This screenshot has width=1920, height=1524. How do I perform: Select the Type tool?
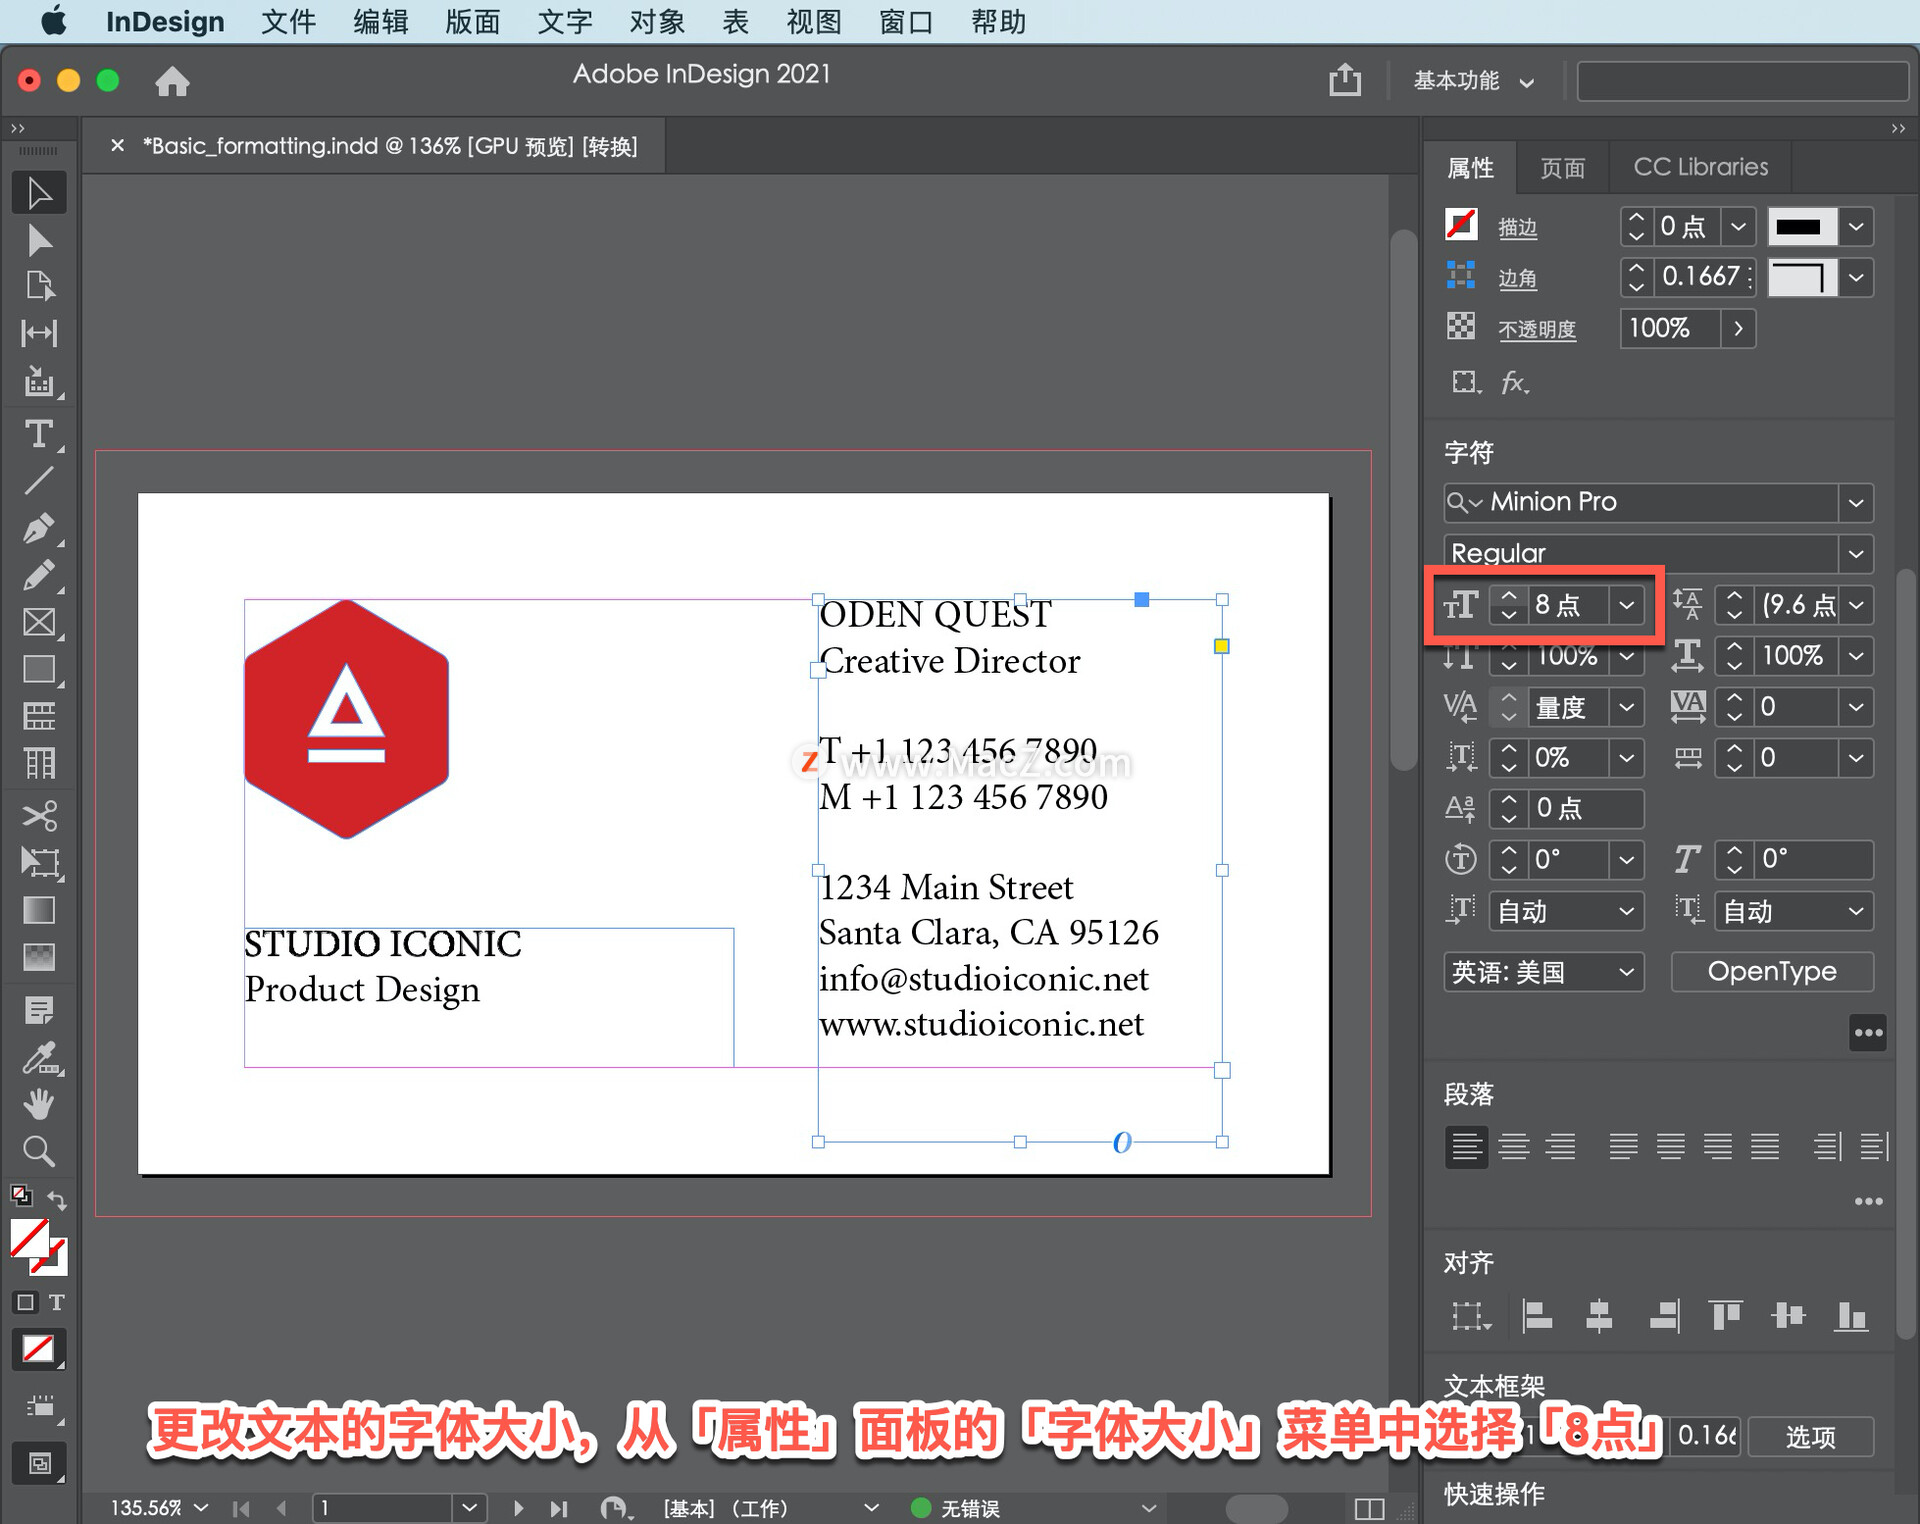point(40,434)
